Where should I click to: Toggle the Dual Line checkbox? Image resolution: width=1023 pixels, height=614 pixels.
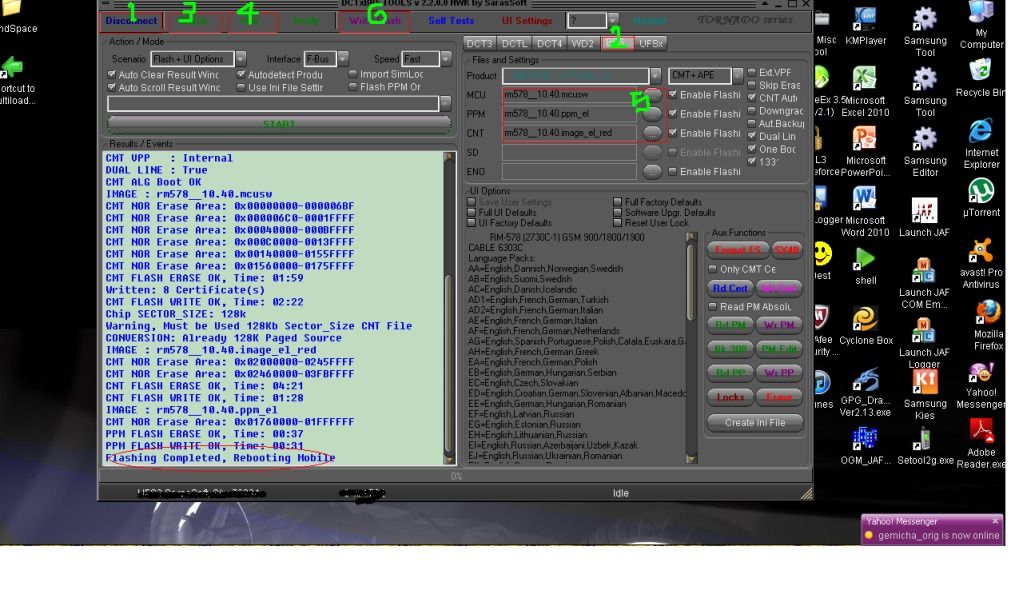[752, 136]
